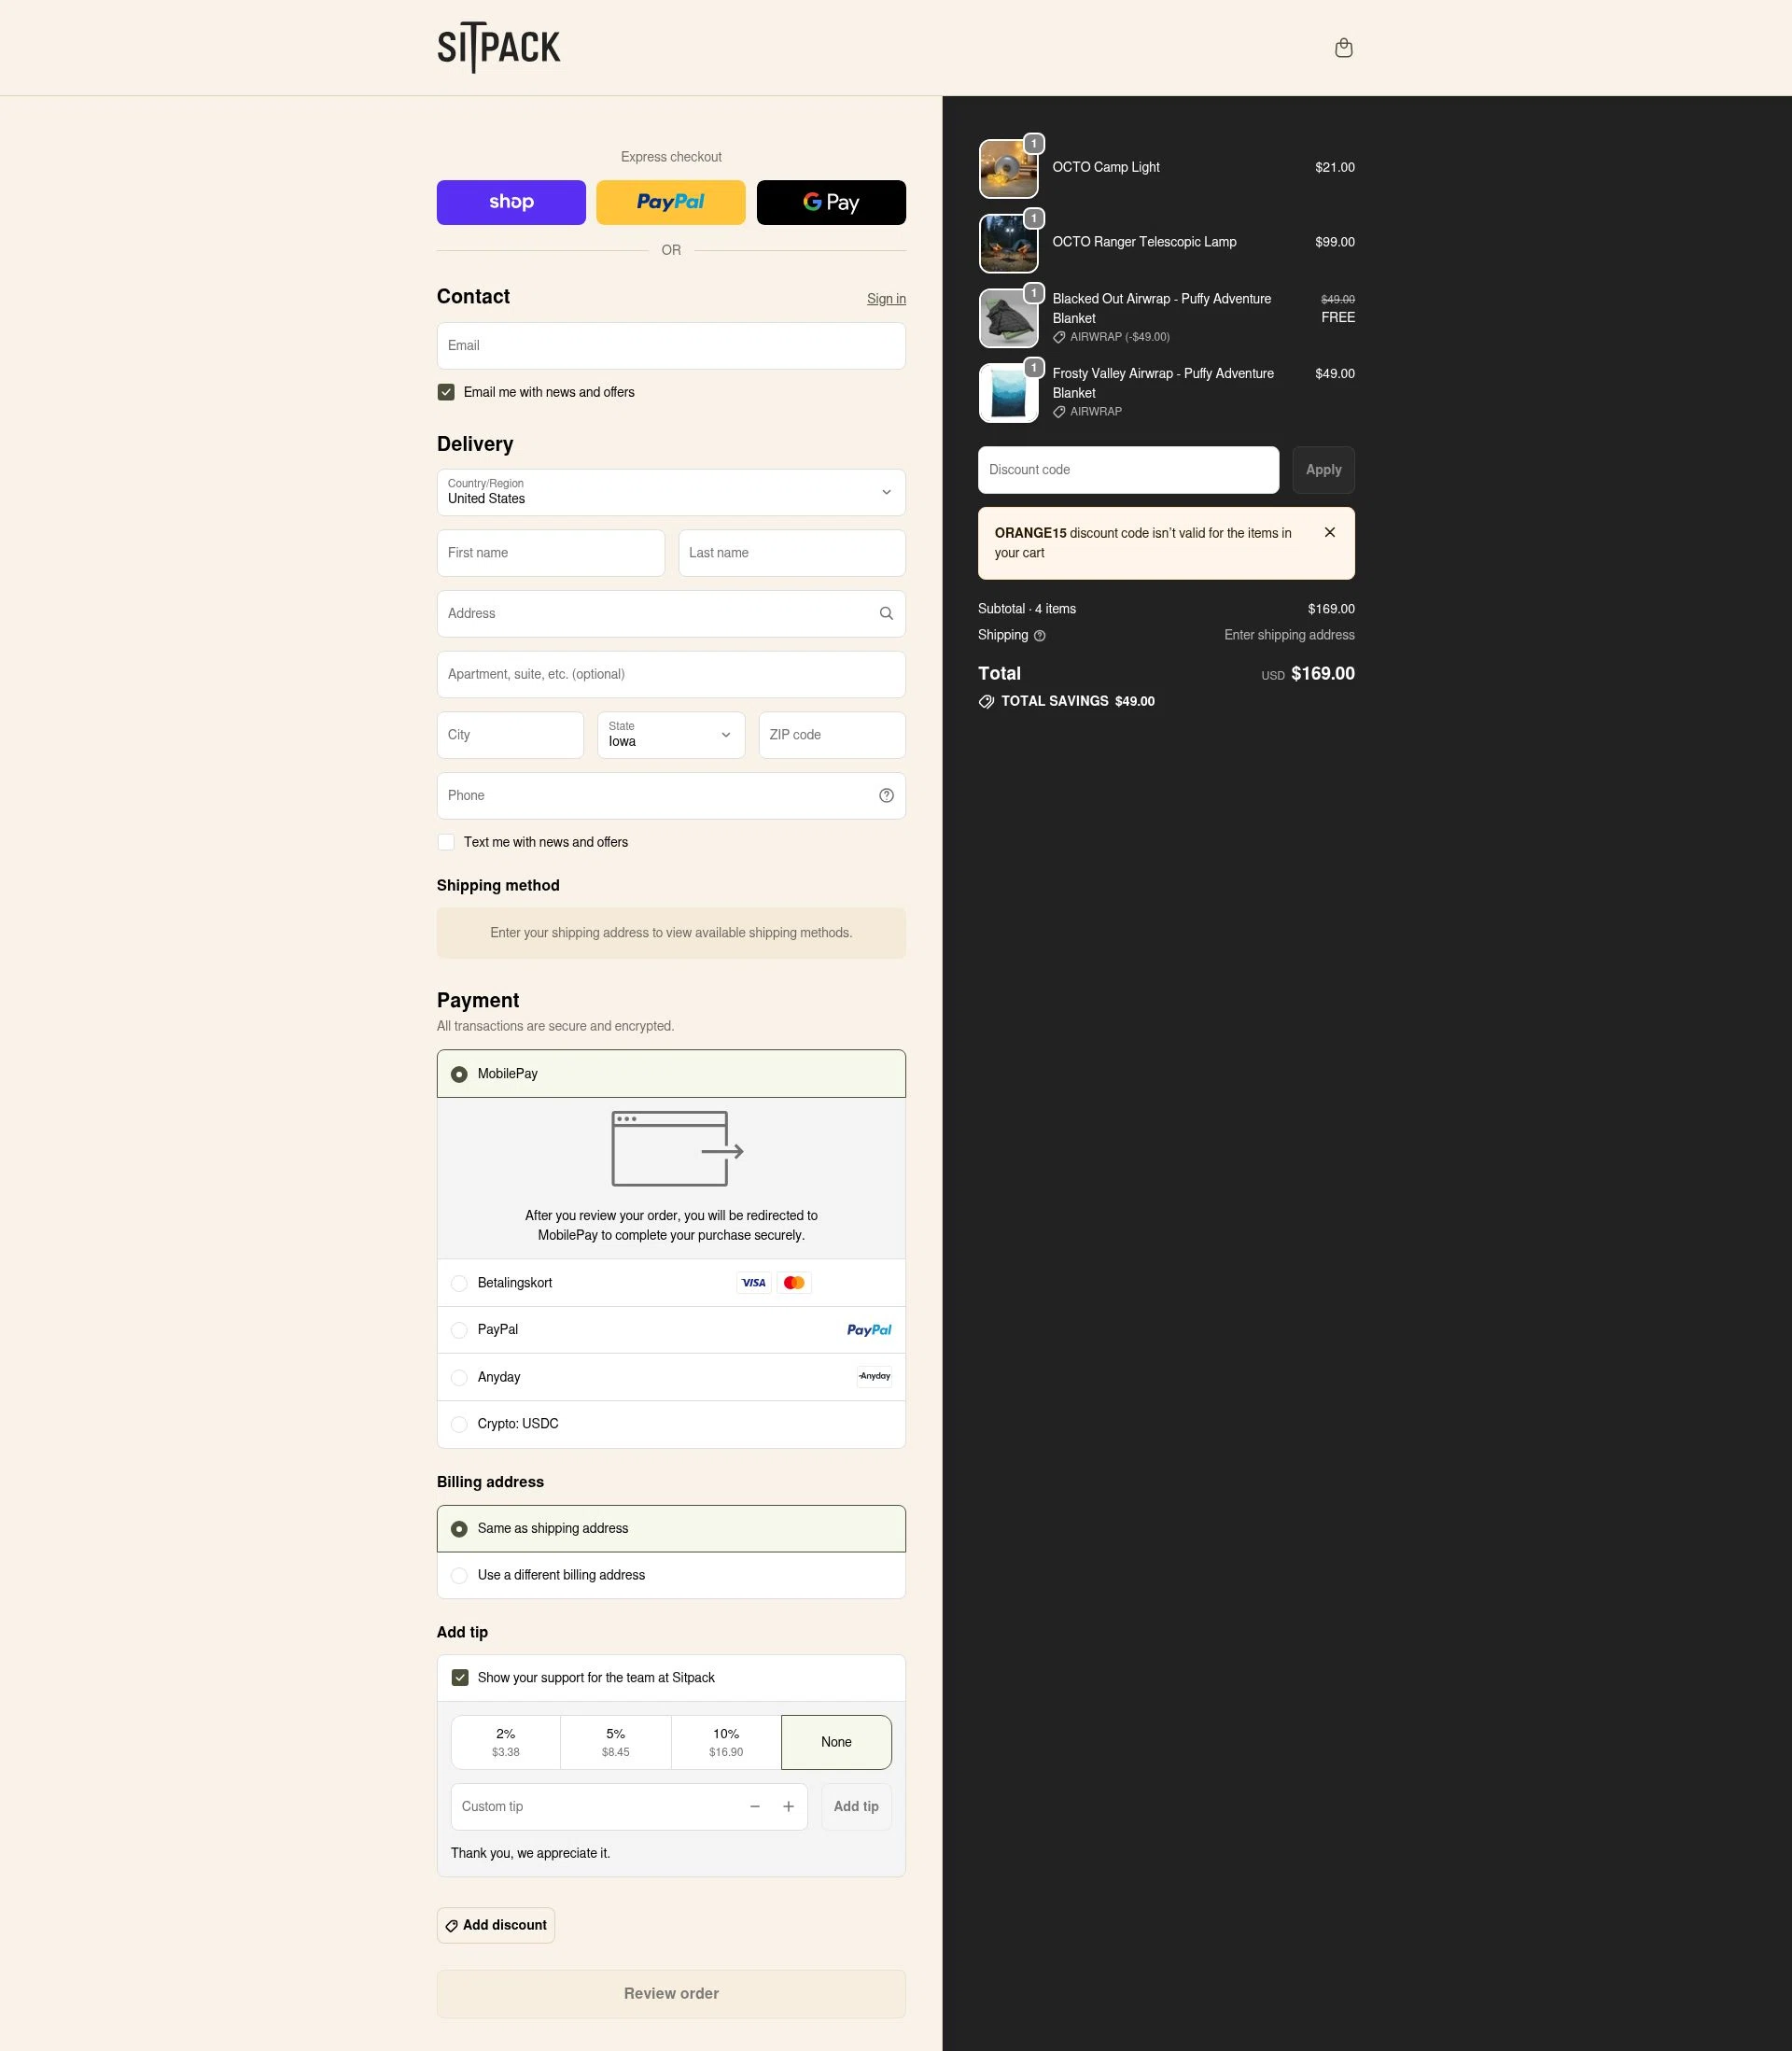Viewport: 1792px width, 2051px height.
Task: Enable Text me with news and offers
Action: tap(446, 842)
